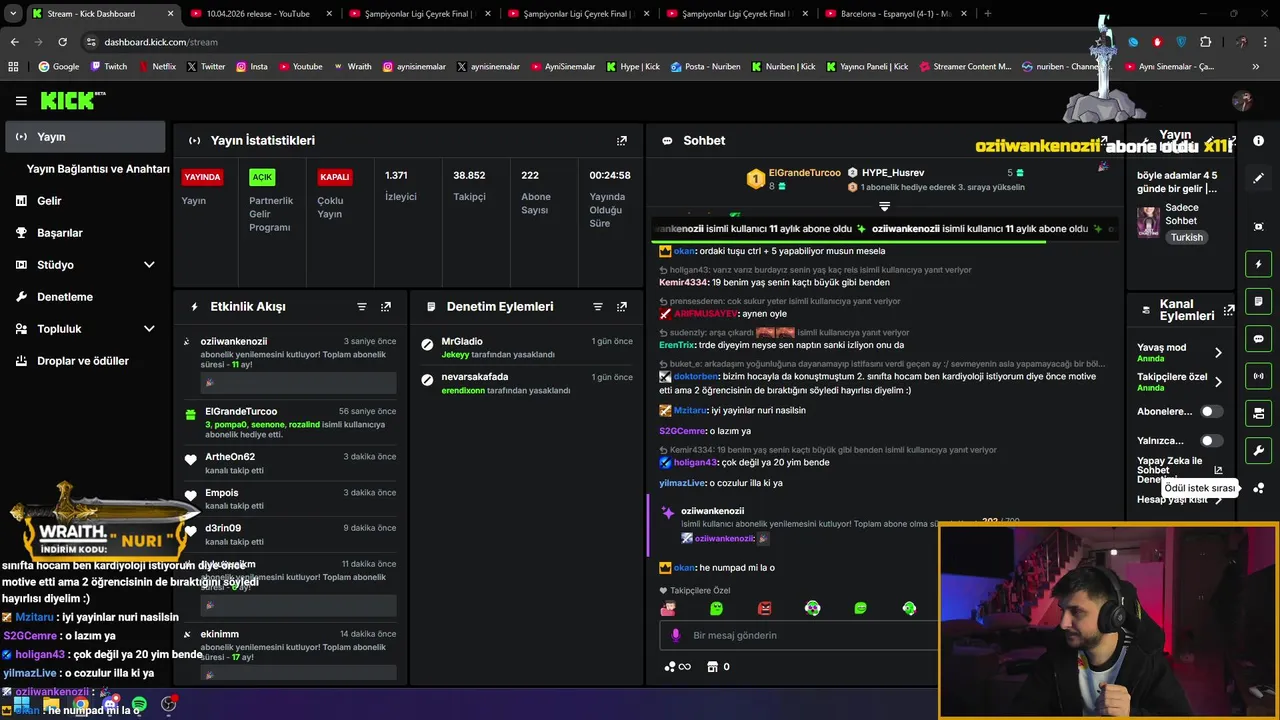Open filter options for Denetim Eylemleri
This screenshot has height=720, width=1280.
[x=598, y=307]
